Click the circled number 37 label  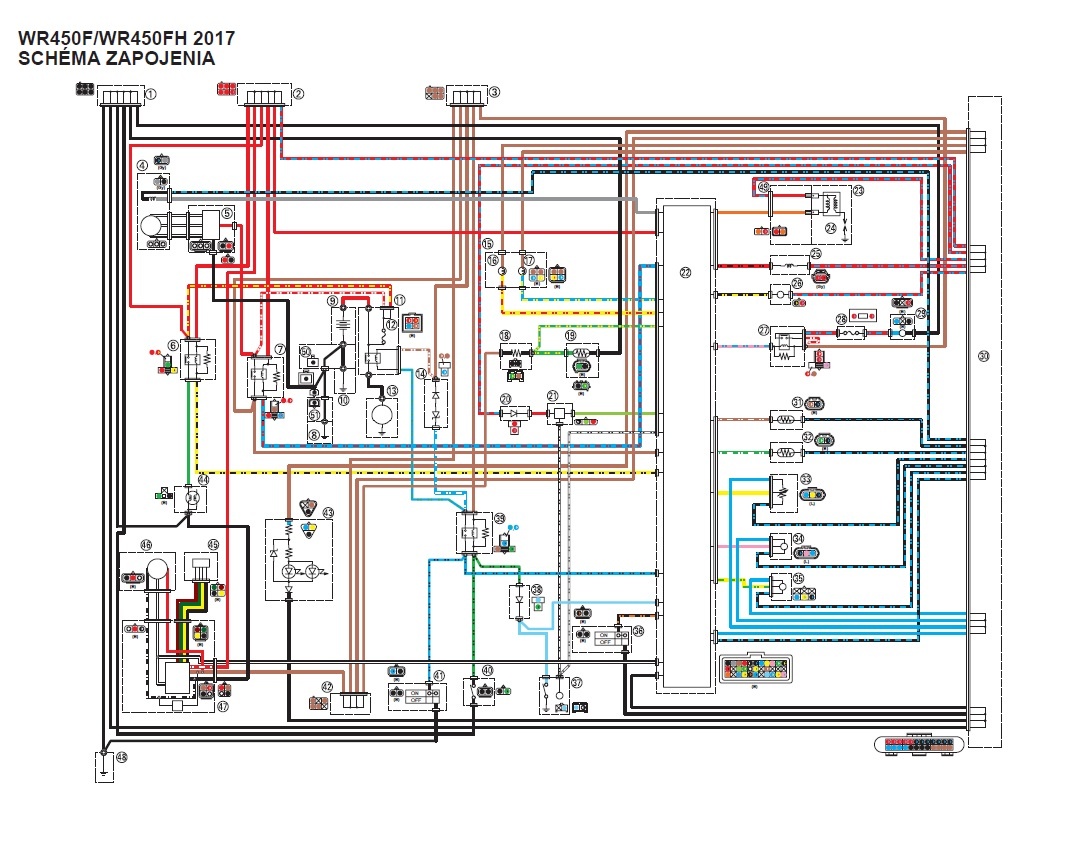(577, 682)
